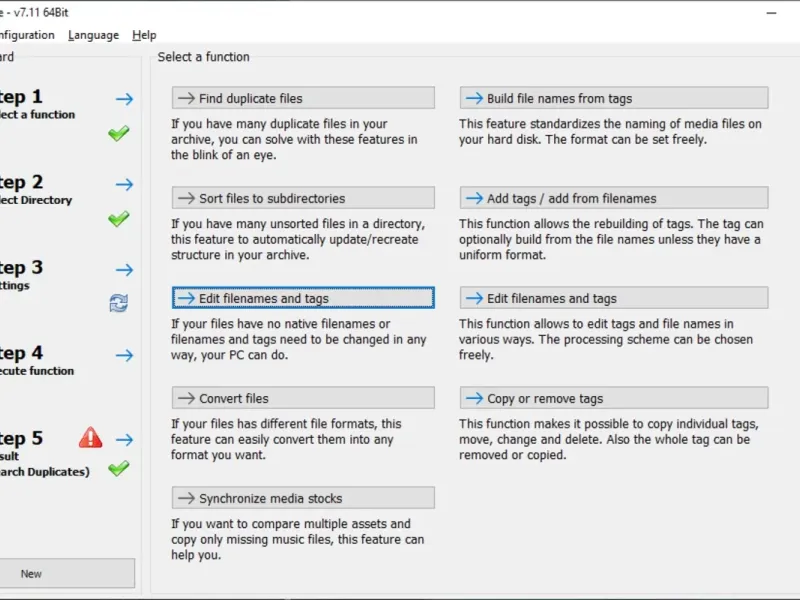Pick Build file names from tags
The image size is (800, 600).
[614, 98]
